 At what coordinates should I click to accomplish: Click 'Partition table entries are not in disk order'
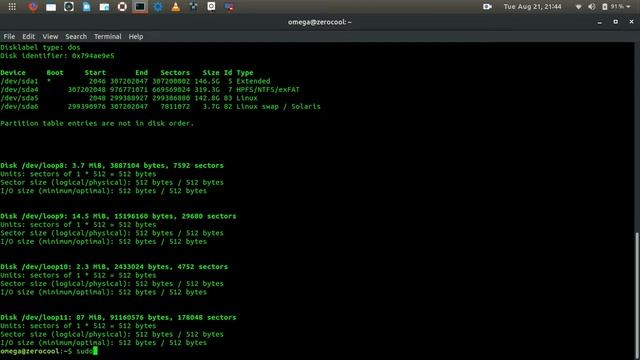(97, 123)
